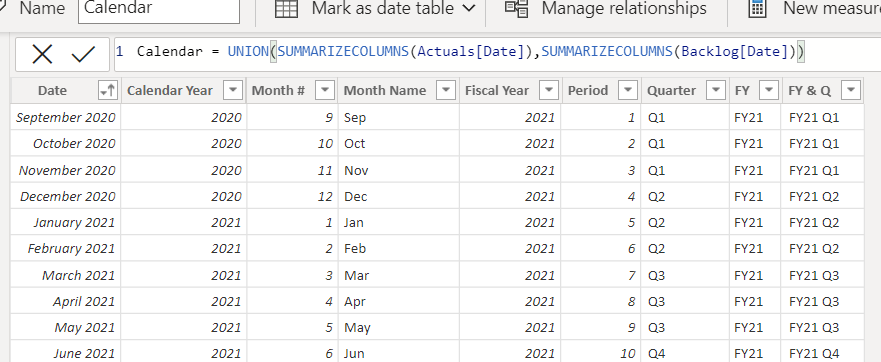
Task: Open the FY & Q column filter dropdown
Action: tap(851, 90)
